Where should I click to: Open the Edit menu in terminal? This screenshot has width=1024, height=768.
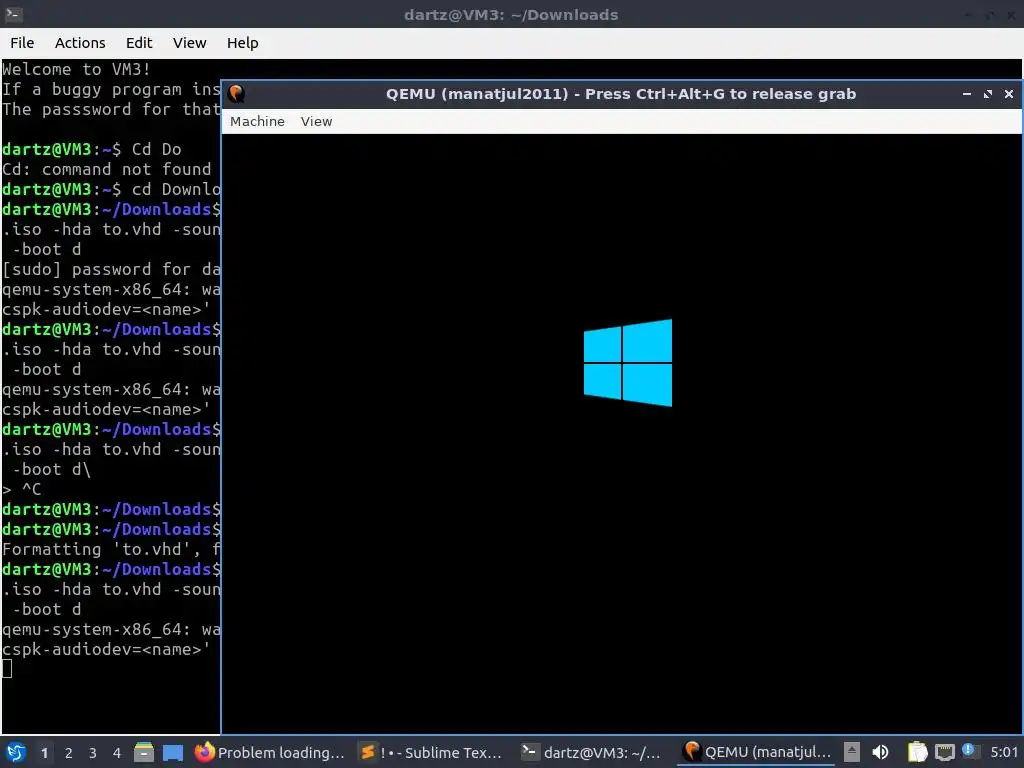coord(138,43)
